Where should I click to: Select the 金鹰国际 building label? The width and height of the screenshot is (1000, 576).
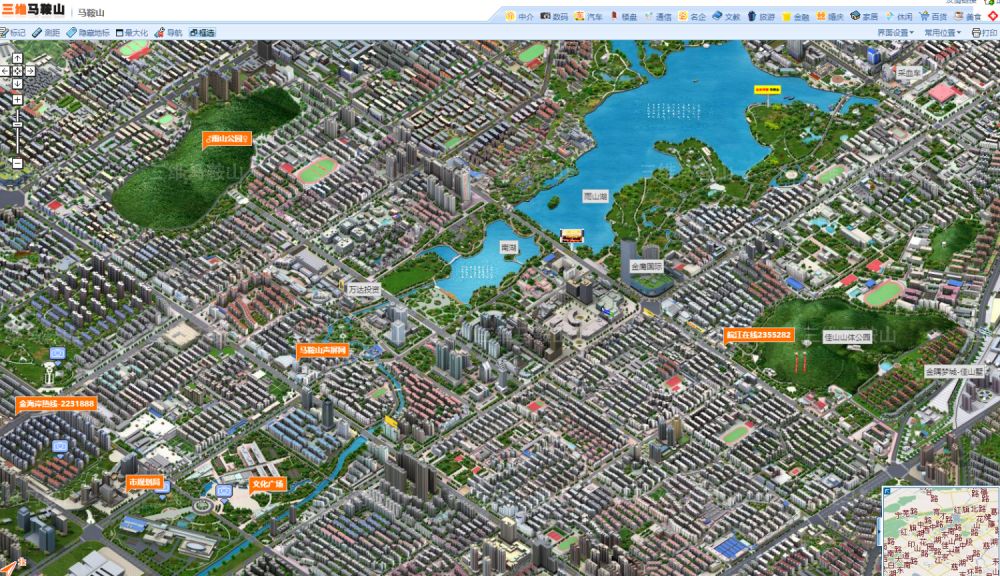[646, 266]
